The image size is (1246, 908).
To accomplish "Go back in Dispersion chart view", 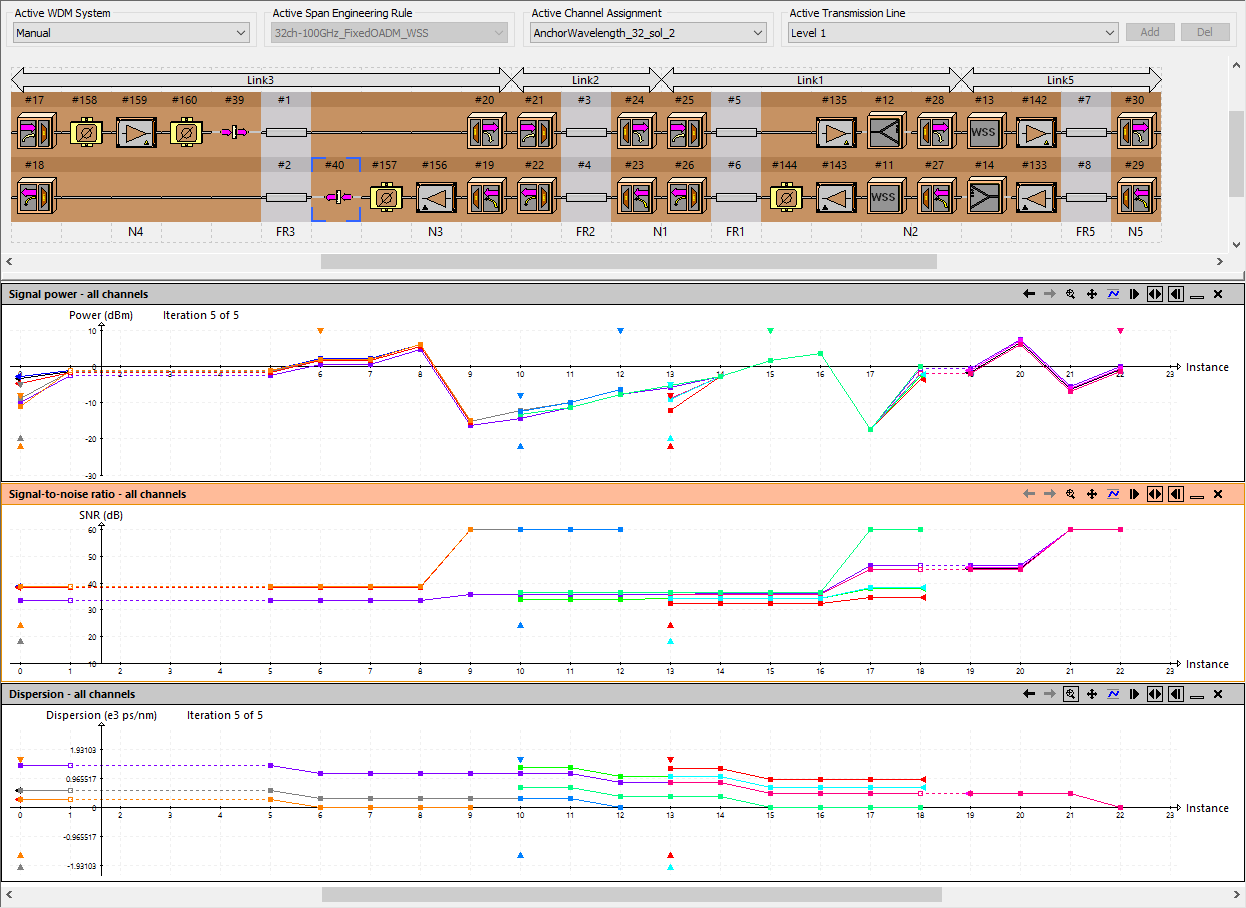I will point(1029,694).
